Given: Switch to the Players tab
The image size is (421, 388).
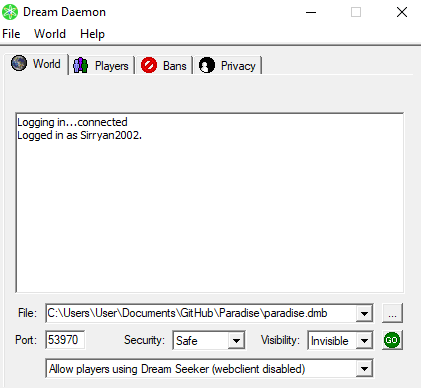Looking at the screenshot, I should [102, 65].
